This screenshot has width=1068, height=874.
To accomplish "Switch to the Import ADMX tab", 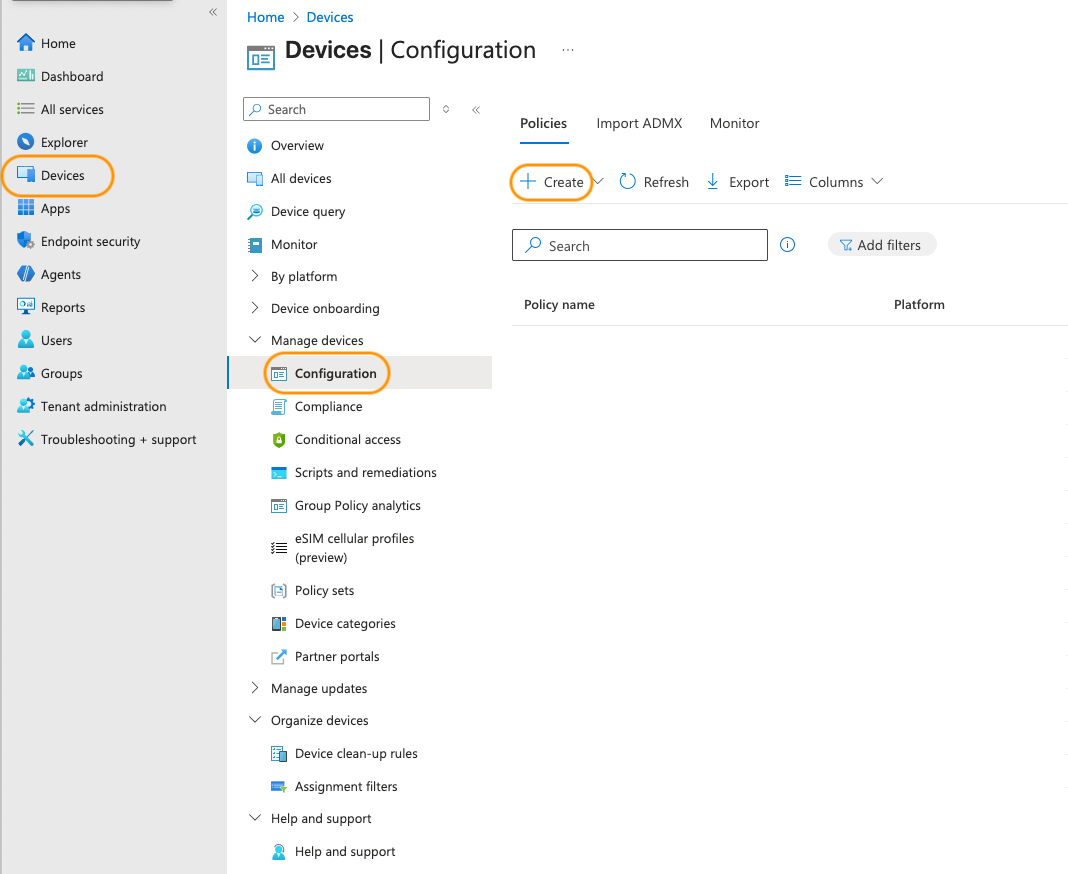I will pyautogui.click(x=639, y=123).
